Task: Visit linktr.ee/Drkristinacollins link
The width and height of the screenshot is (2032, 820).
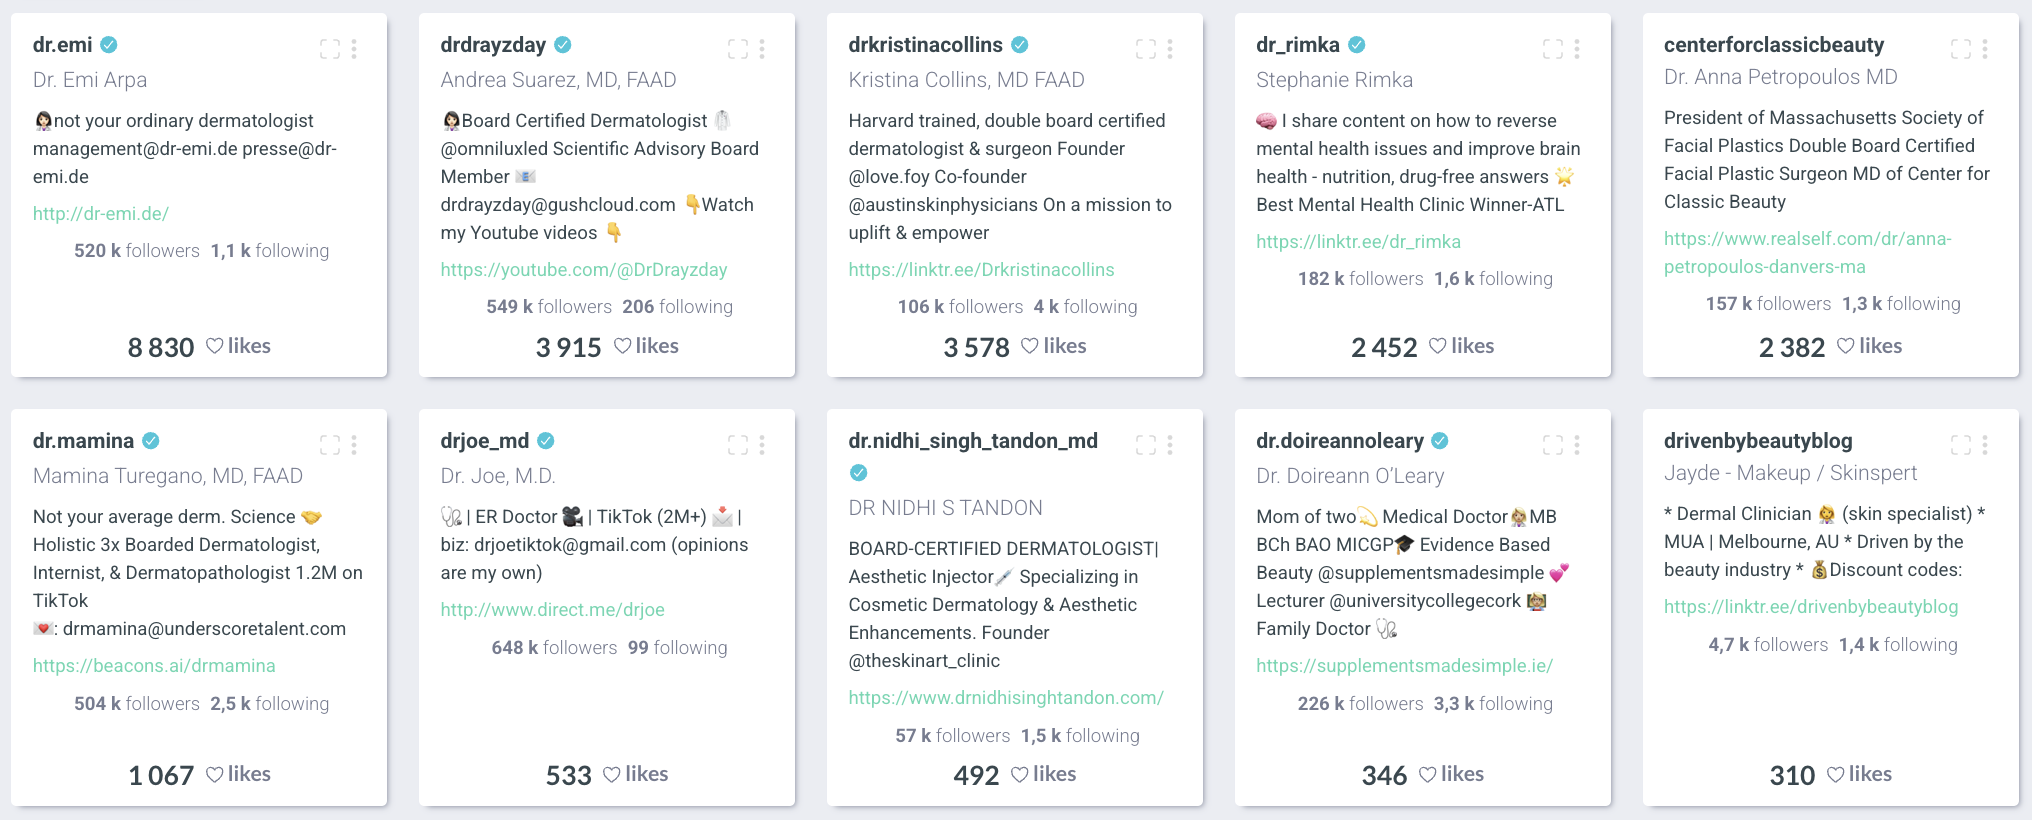Action: pyautogui.click(x=981, y=270)
